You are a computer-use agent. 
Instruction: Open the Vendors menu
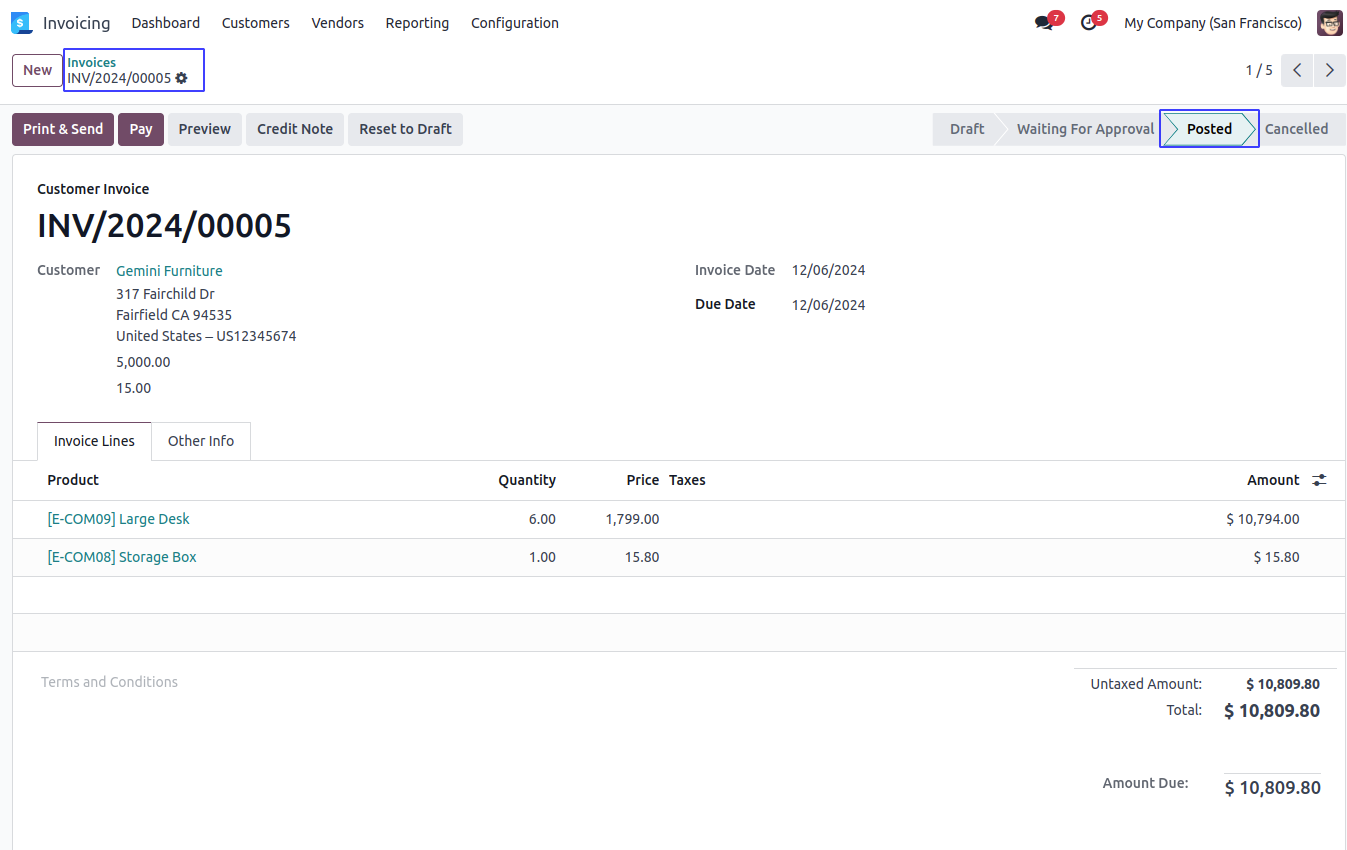(x=337, y=23)
